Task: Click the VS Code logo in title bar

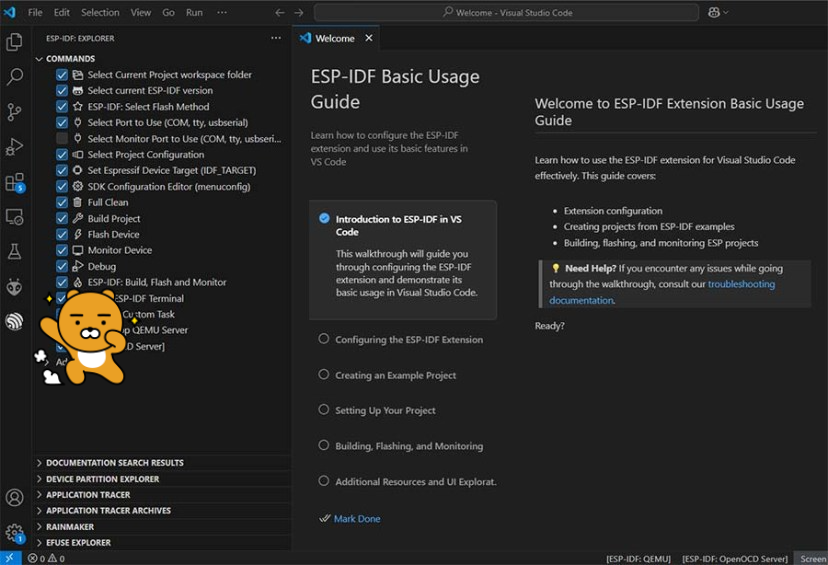Action: click(x=10, y=12)
